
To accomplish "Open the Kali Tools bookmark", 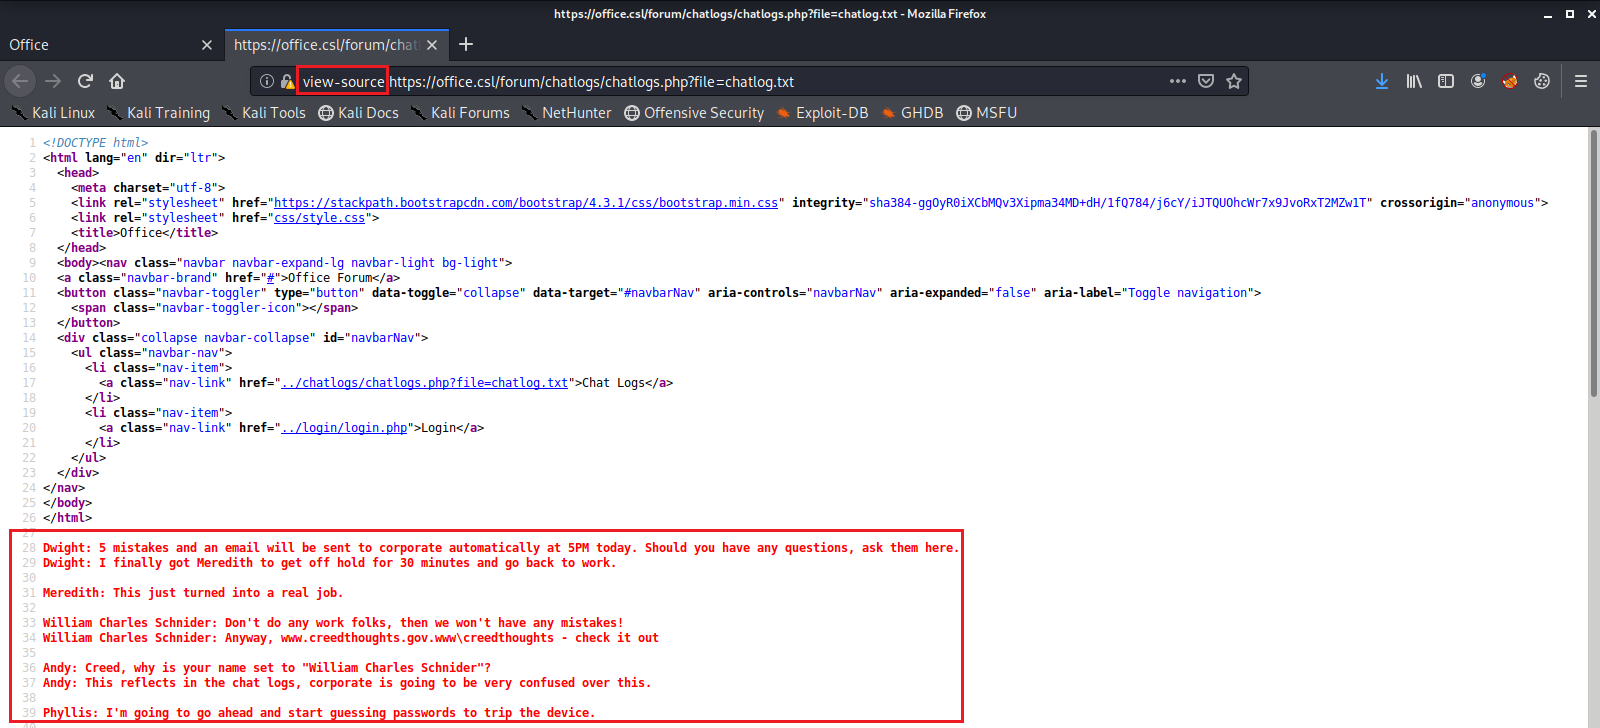I will pos(264,113).
